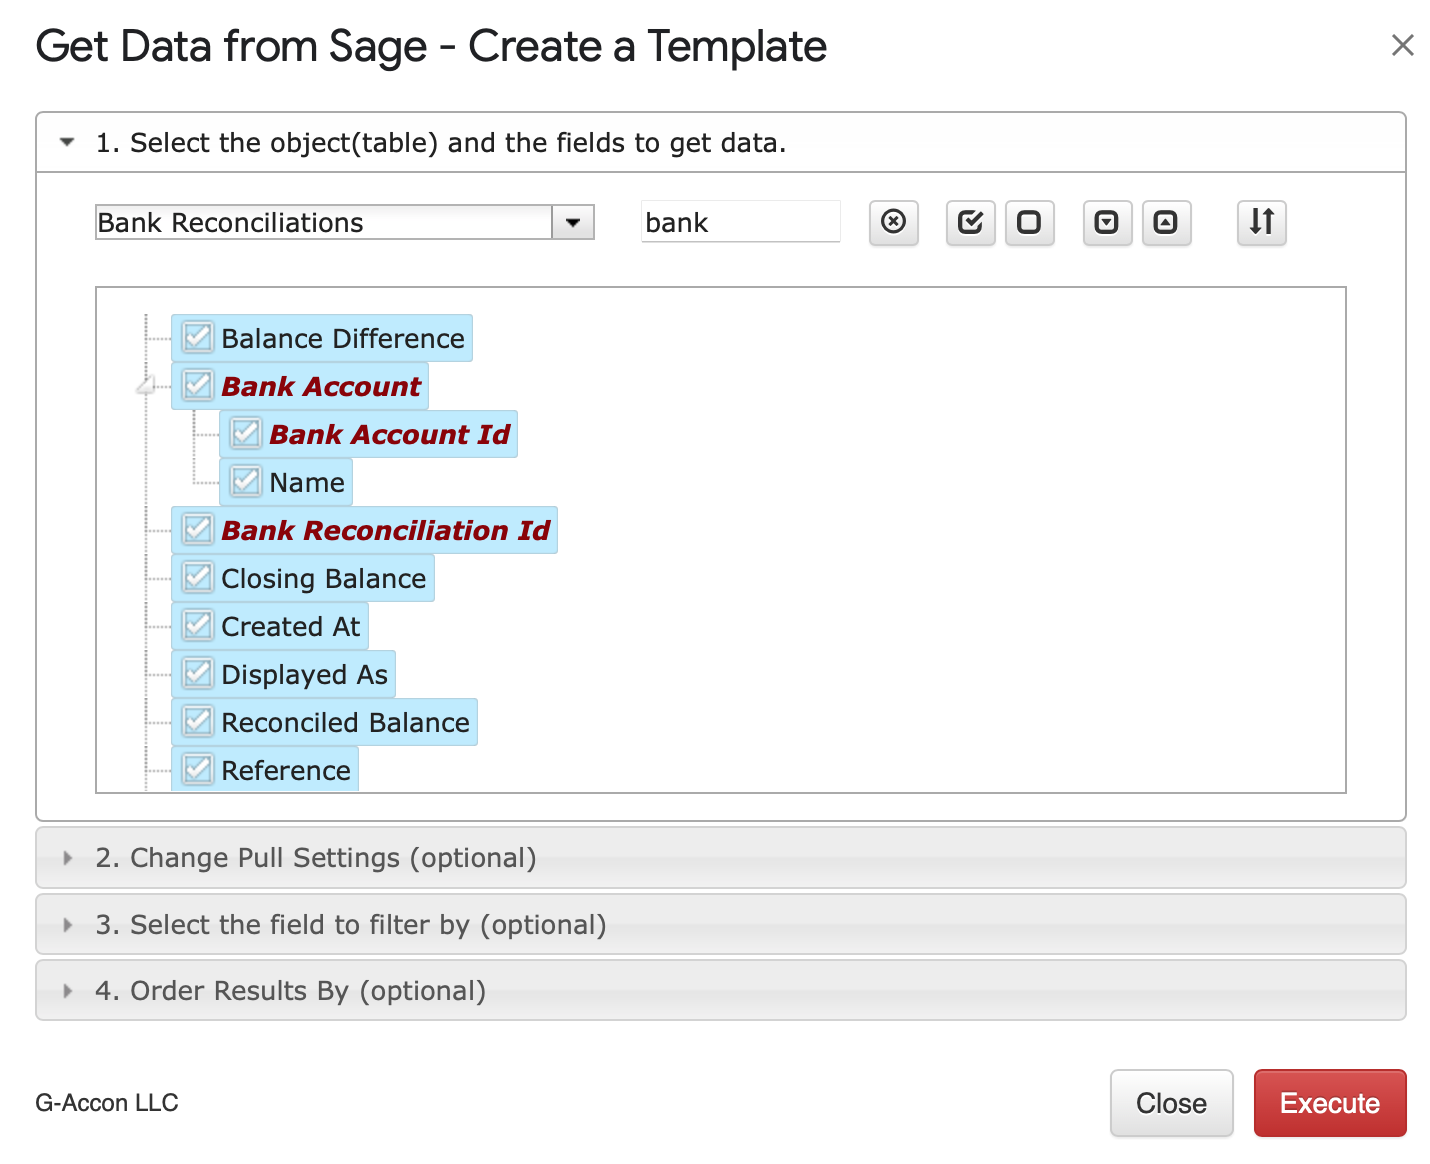This screenshot has width=1430, height=1164.
Task: Select the Closing Balance label
Action: [x=324, y=578]
